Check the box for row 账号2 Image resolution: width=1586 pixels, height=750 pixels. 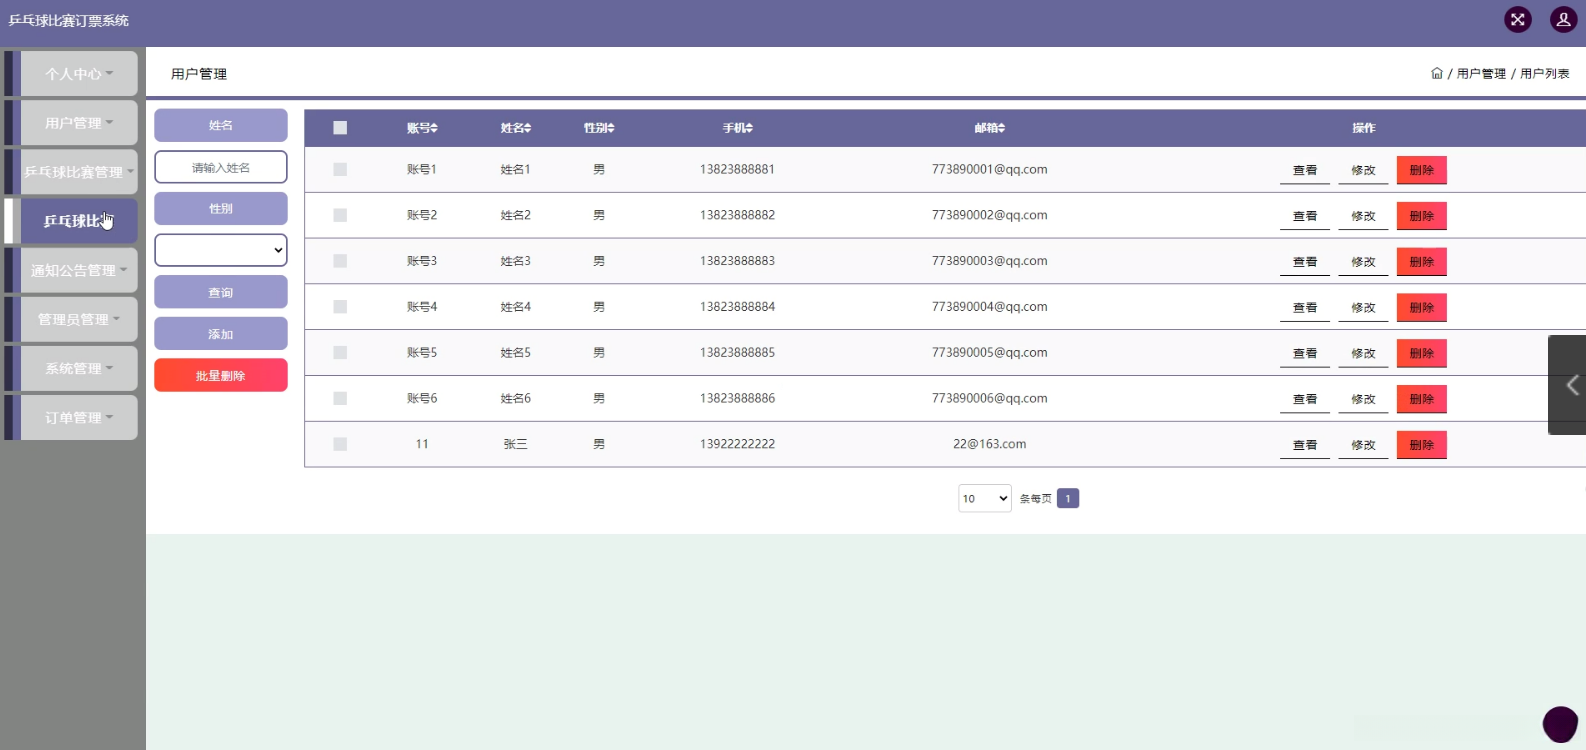pyautogui.click(x=340, y=216)
